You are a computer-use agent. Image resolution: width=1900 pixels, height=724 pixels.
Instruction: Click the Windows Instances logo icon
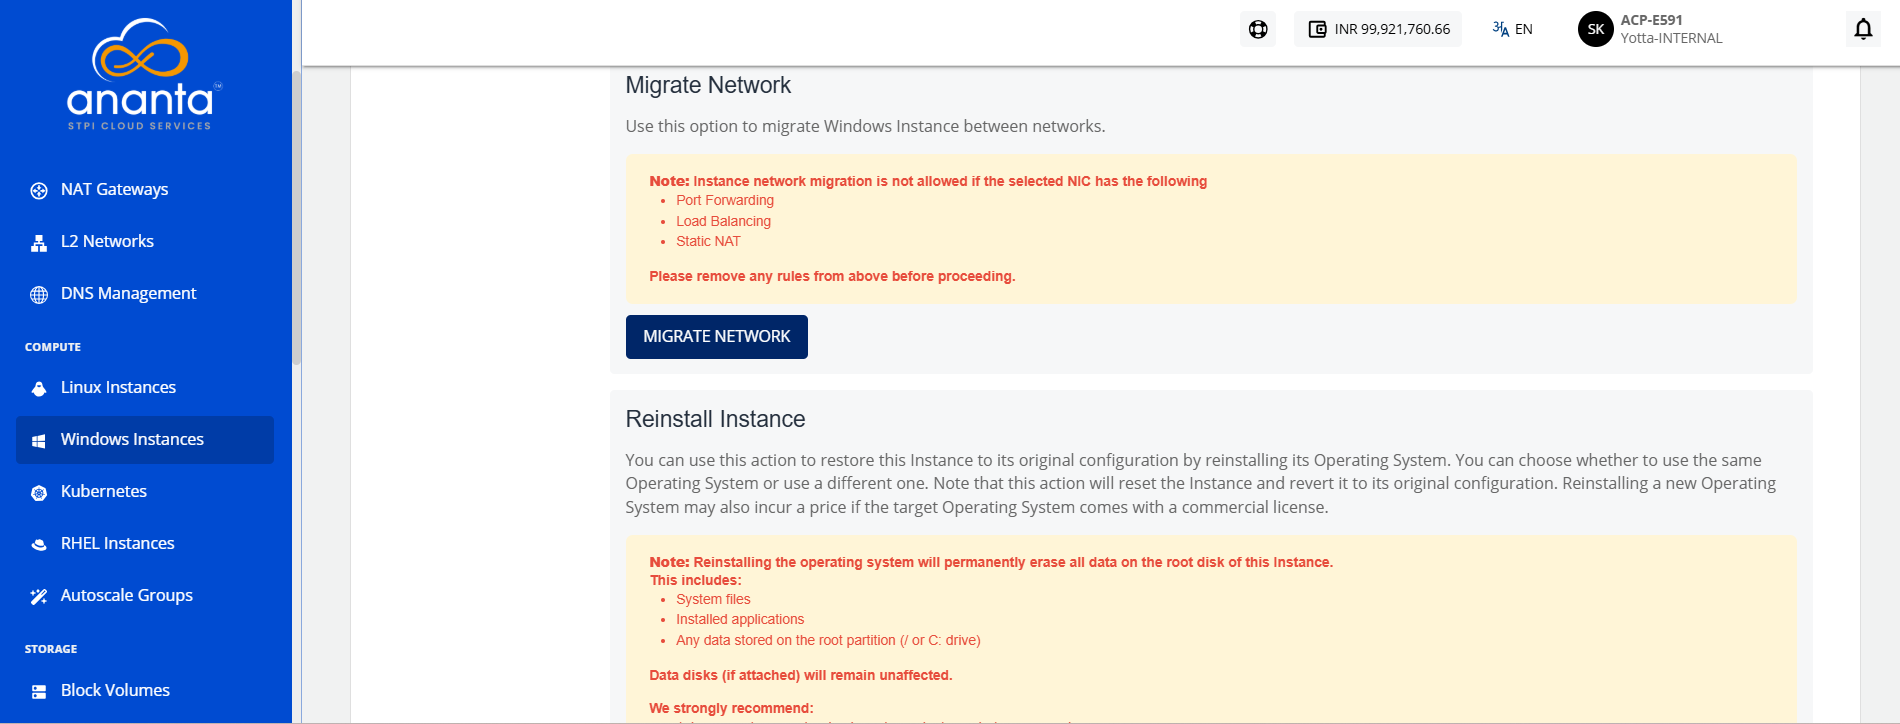pos(39,440)
